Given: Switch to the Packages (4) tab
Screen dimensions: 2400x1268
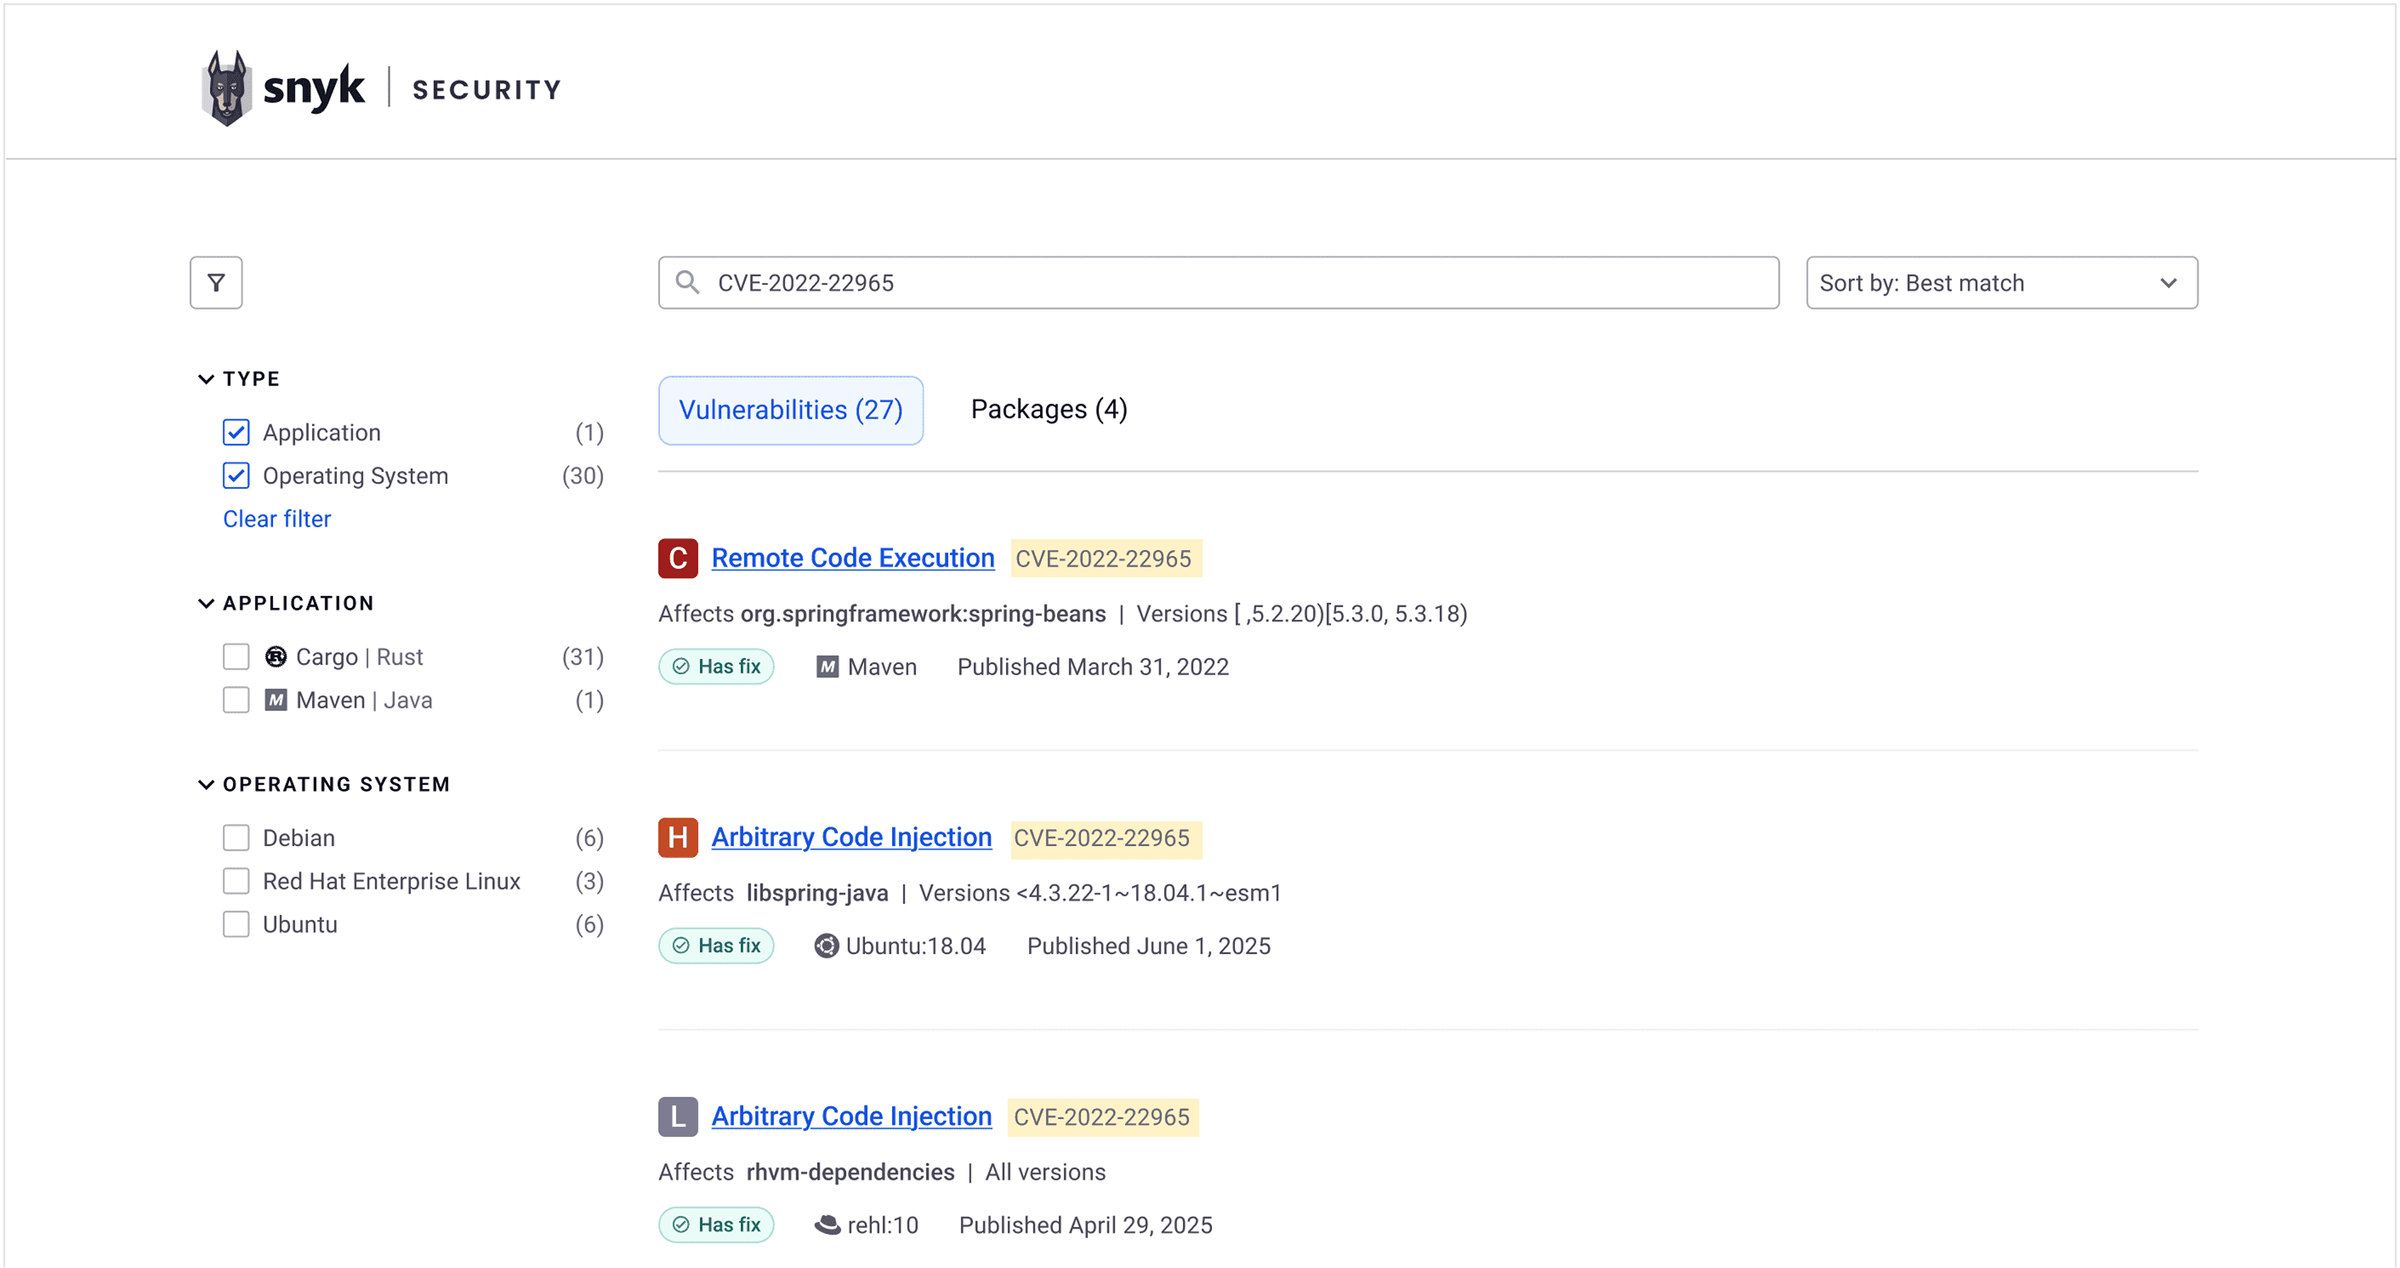Looking at the screenshot, I should (1049, 410).
